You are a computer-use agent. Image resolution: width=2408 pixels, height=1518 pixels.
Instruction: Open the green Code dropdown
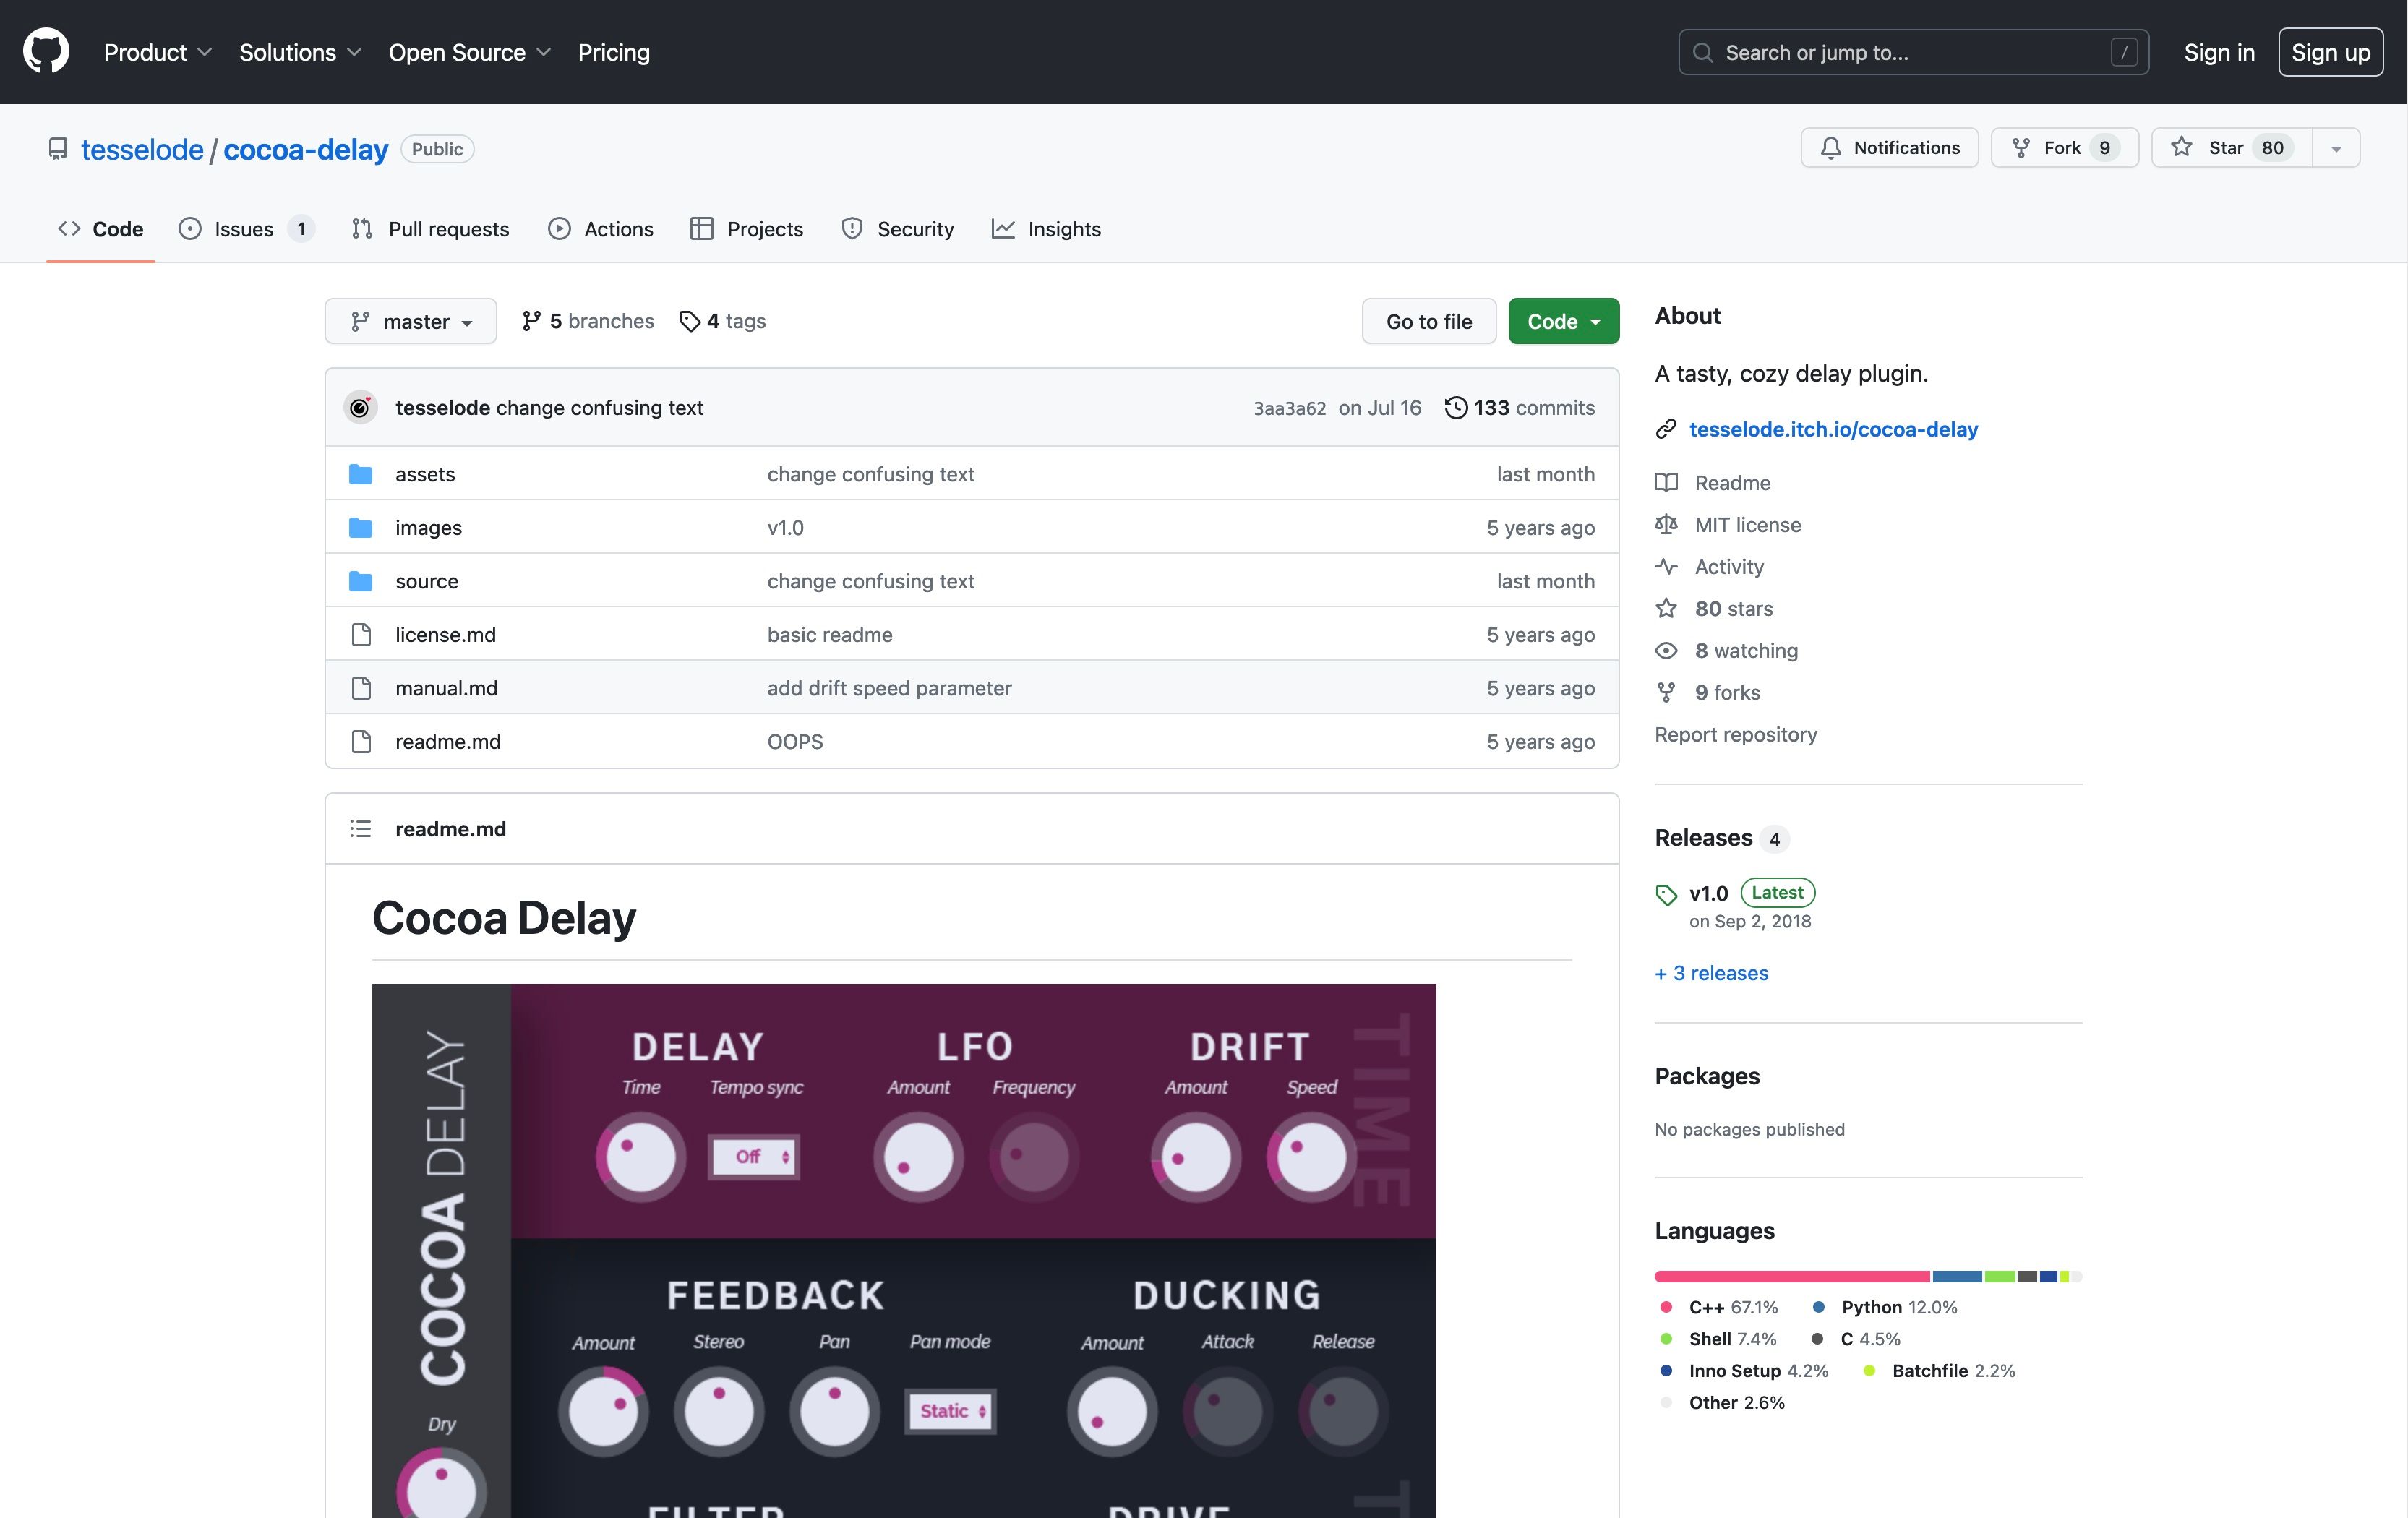pyautogui.click(x=1563, y=321)
